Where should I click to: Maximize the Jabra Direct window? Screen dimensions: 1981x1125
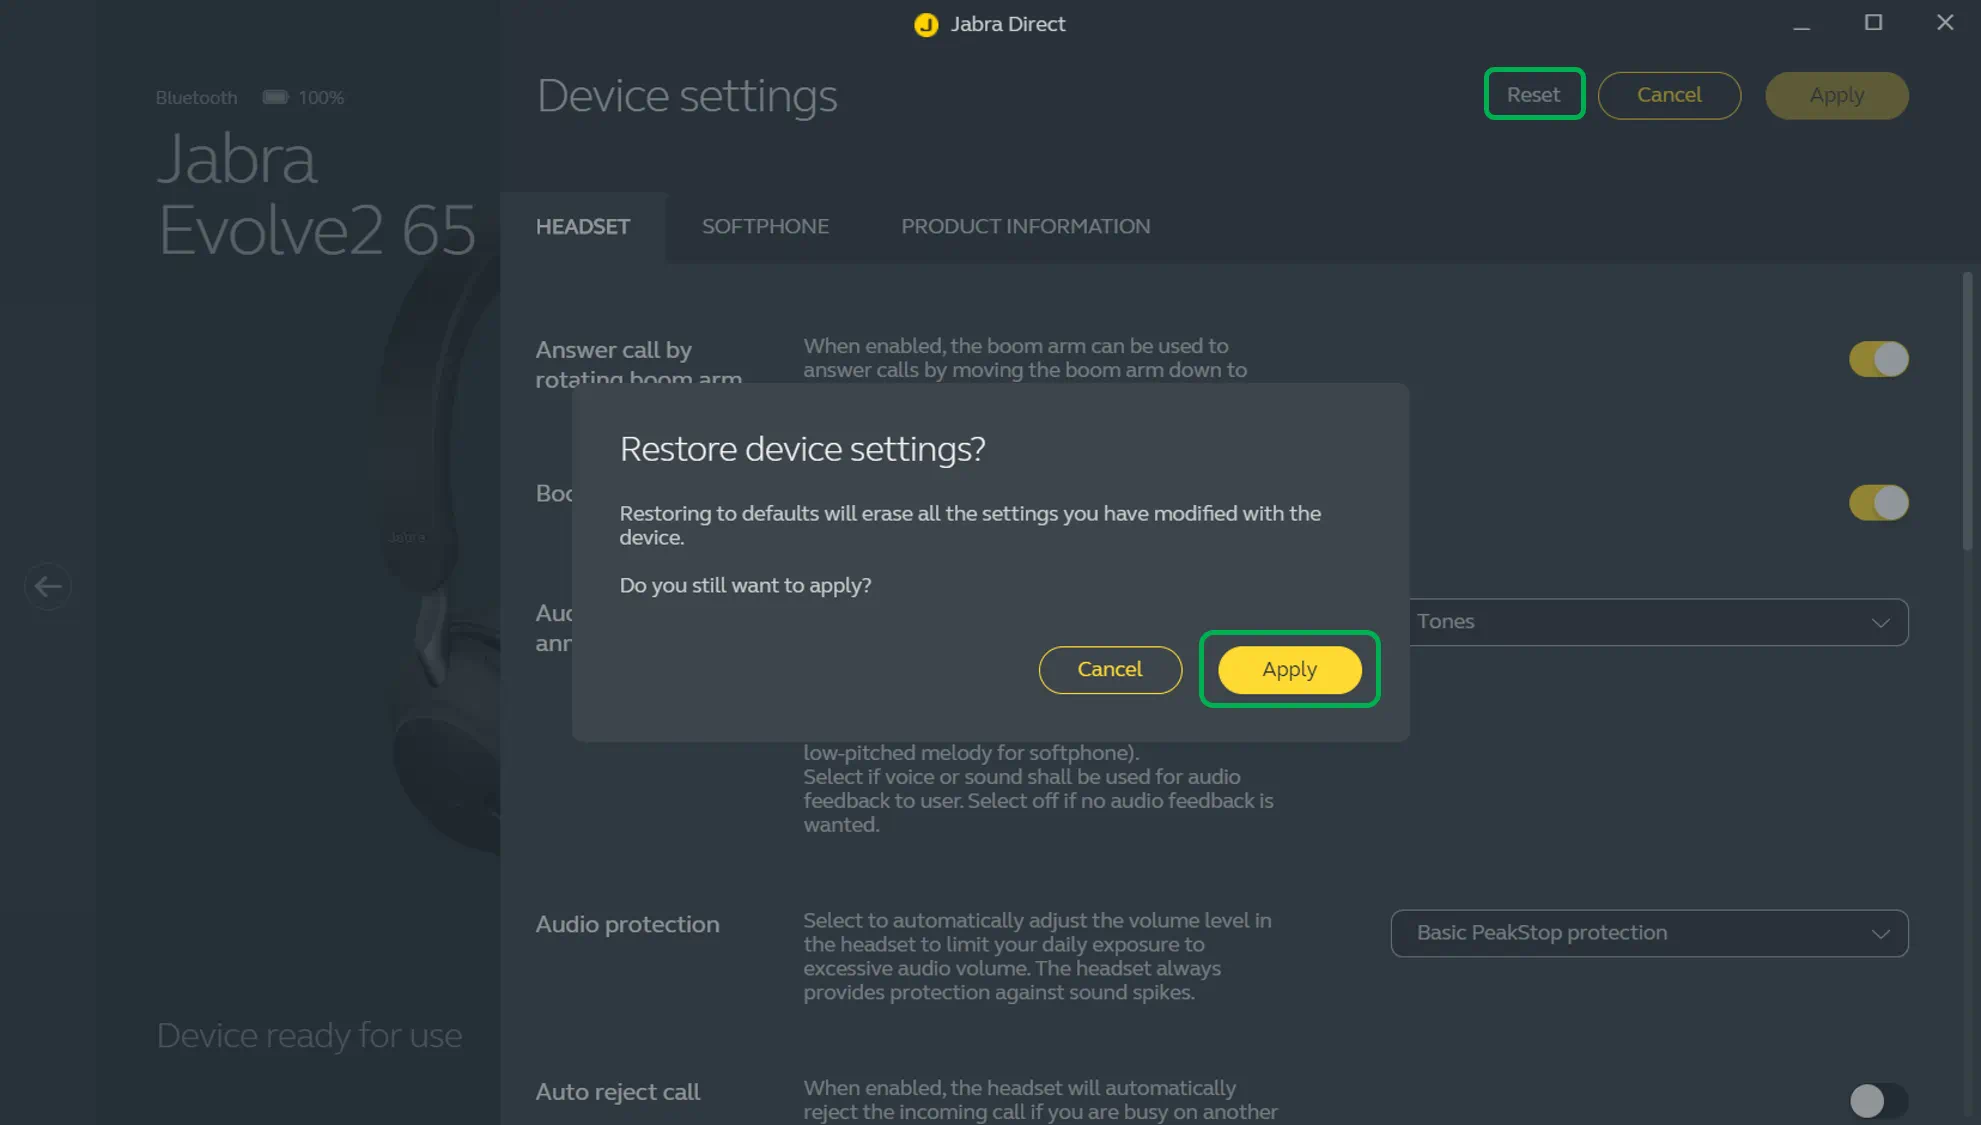pyautogui.click(x=1873, y=23)
